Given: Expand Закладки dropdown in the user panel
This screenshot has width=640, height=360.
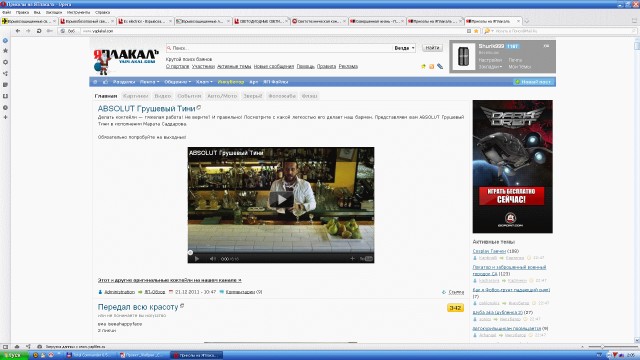Looking at the screenshot, I should [490, 67].
